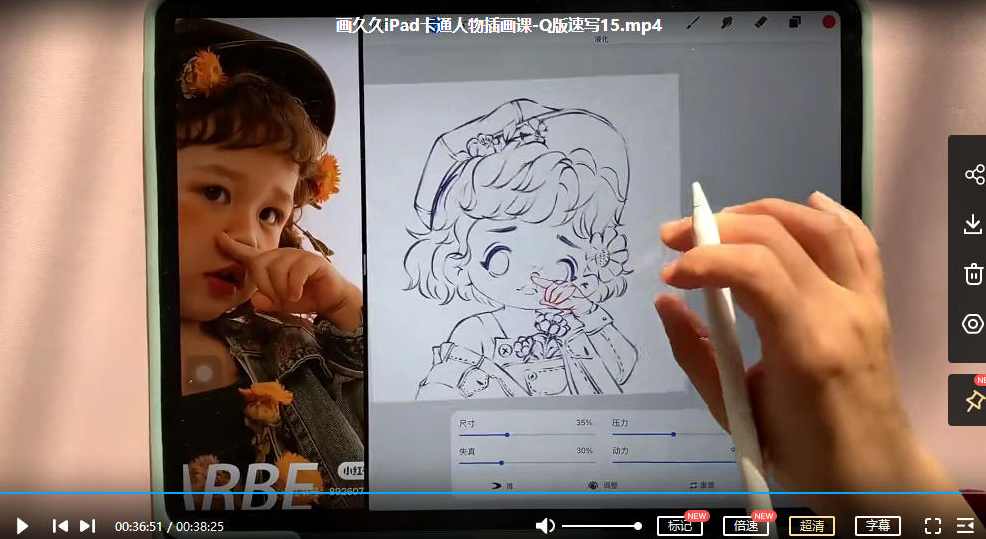Skip to the next video

(87, 526)
